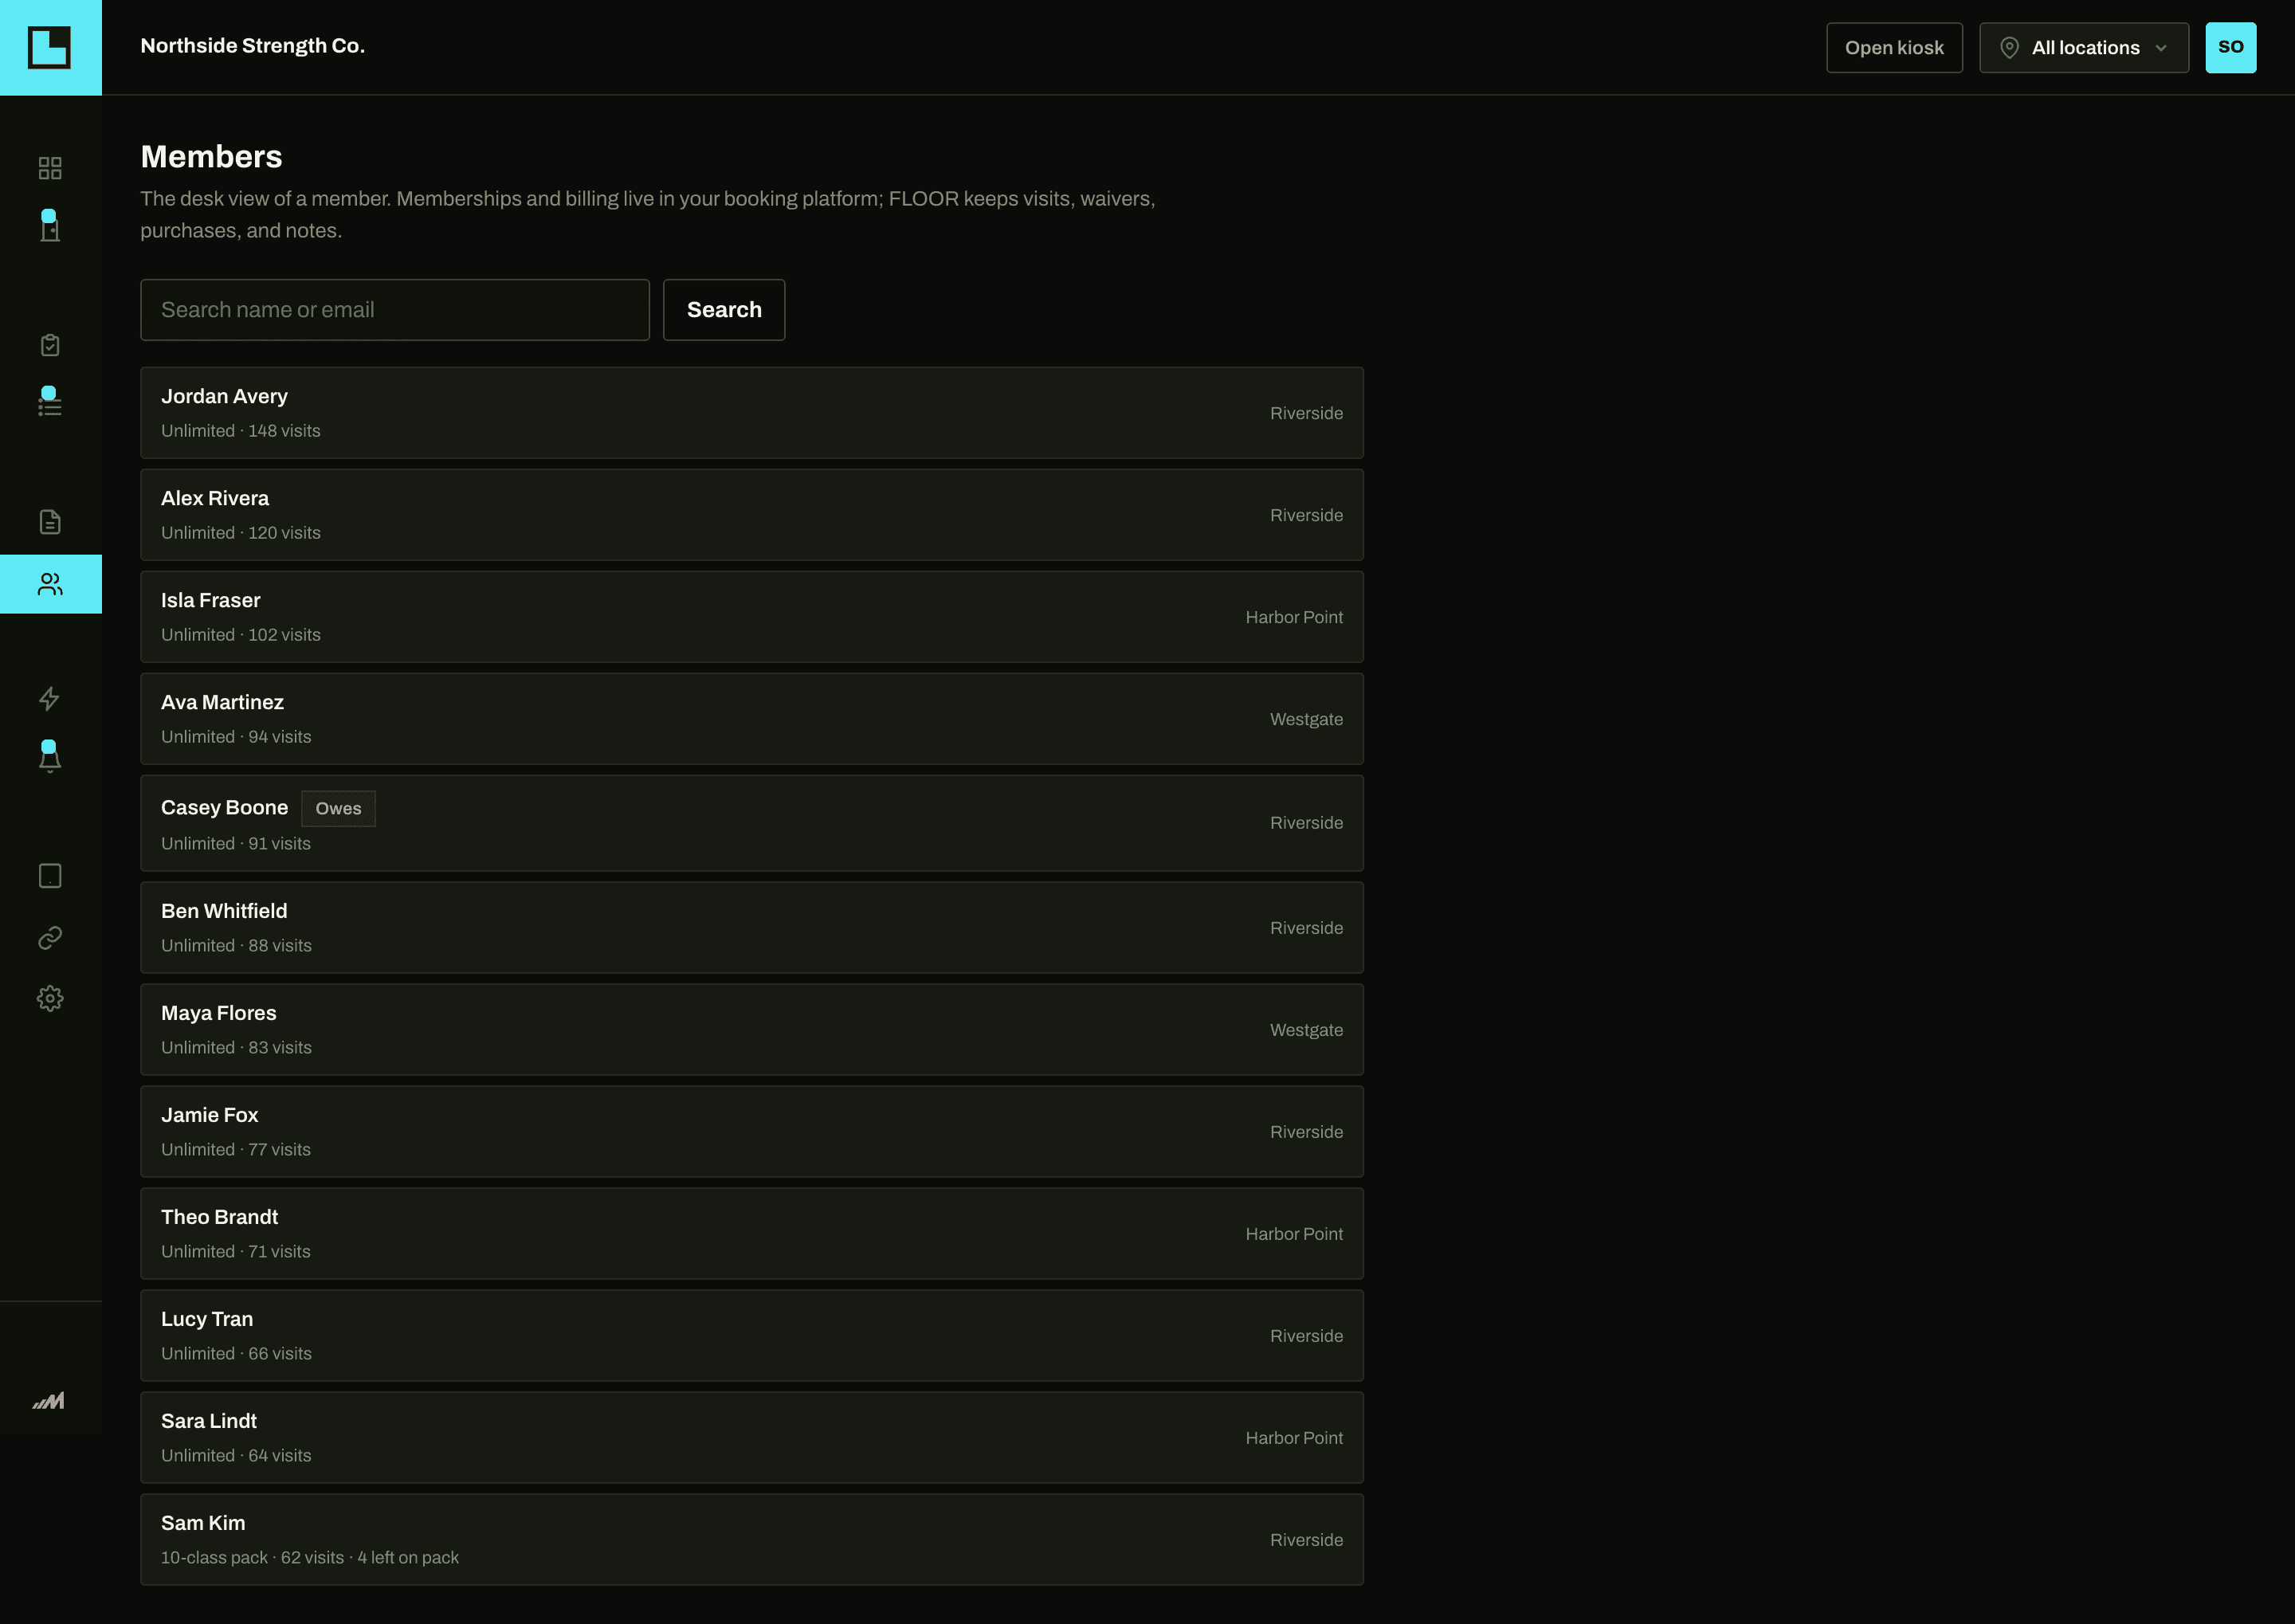
Task: Open Jordan Avery's member row
Action: [752, 413]
